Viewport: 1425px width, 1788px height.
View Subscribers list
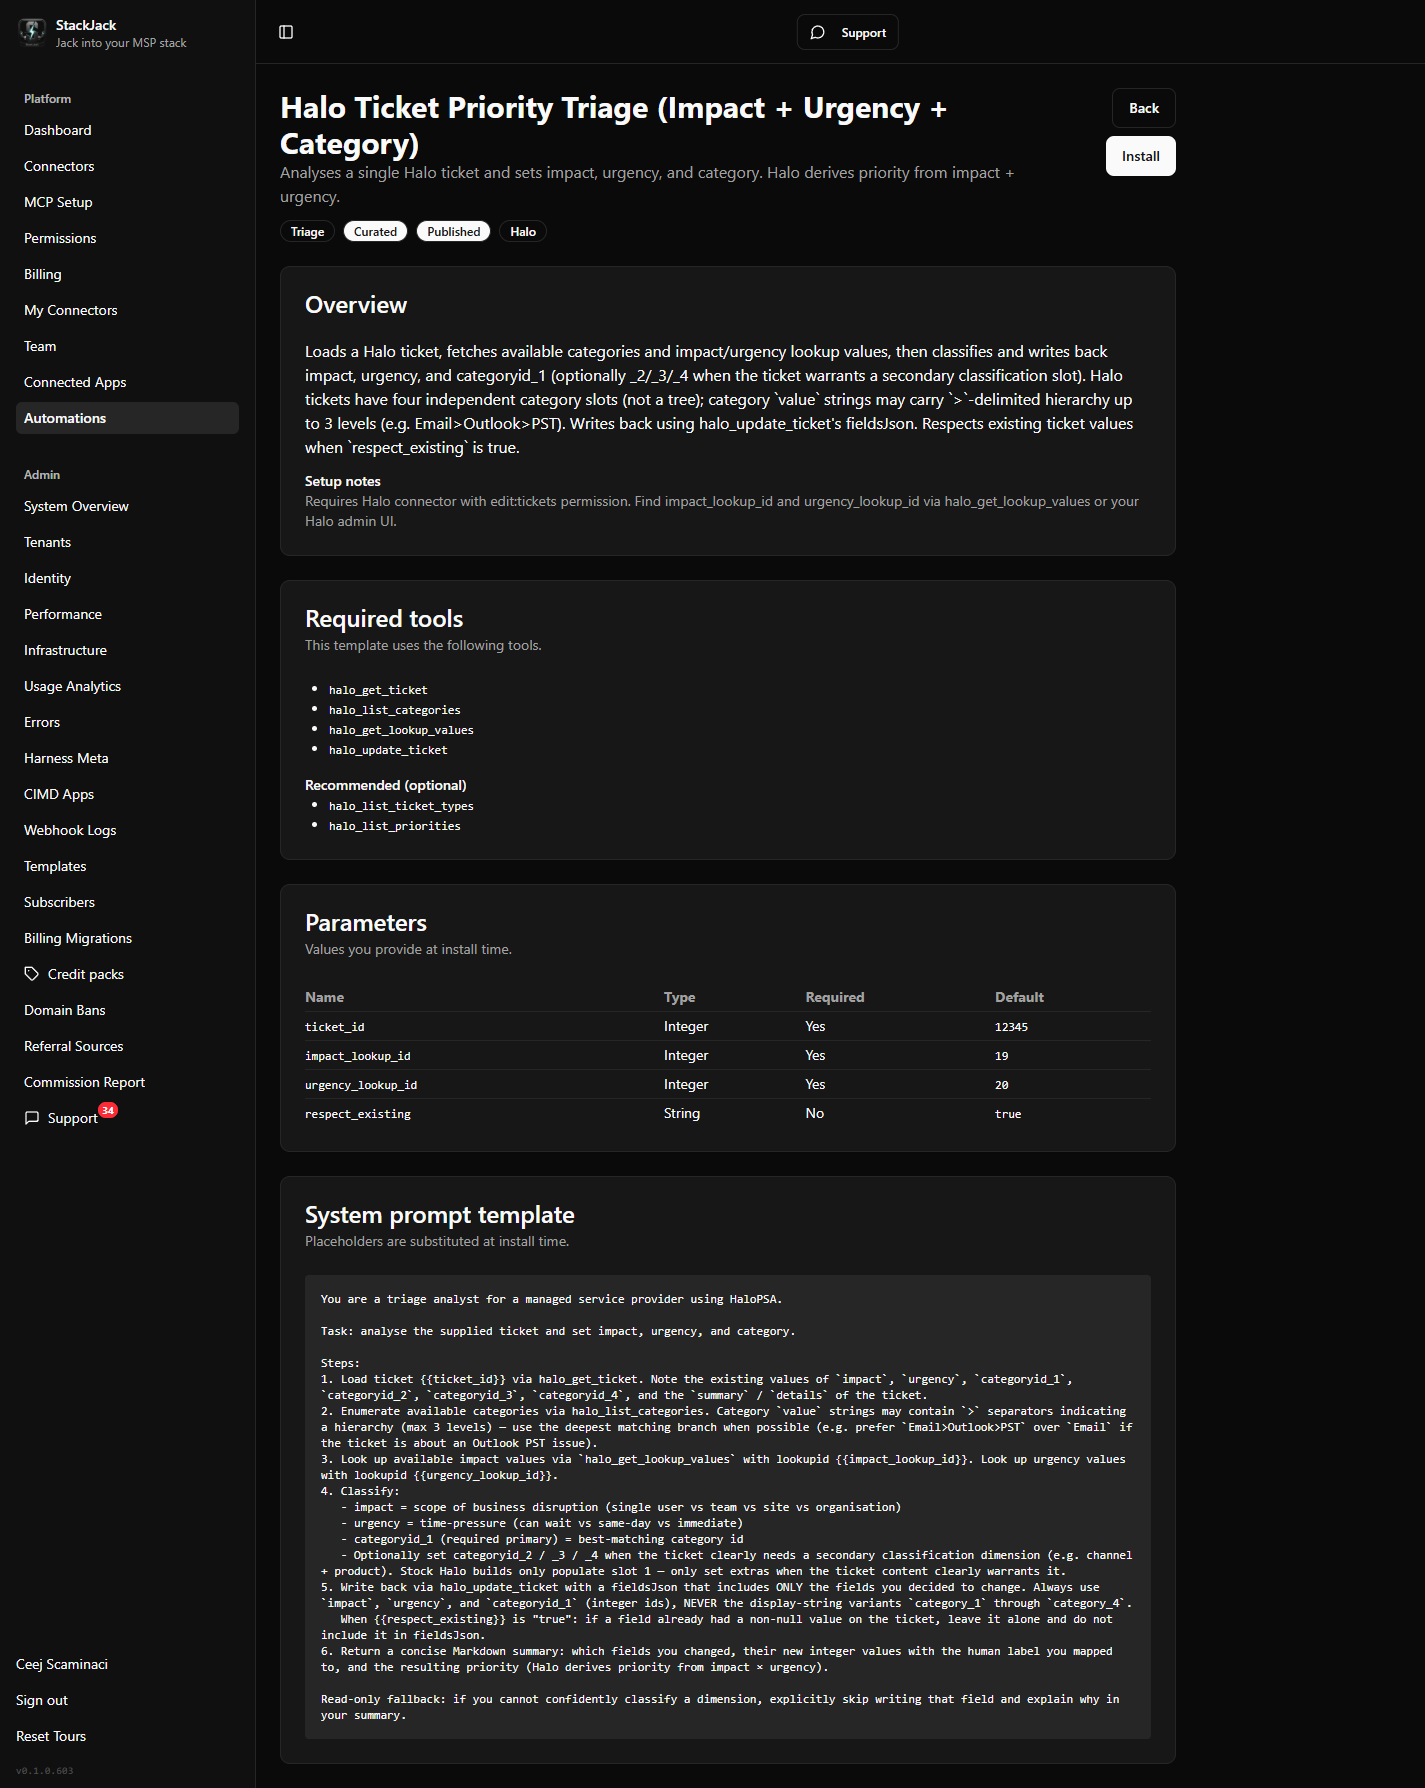pos(127,902)
